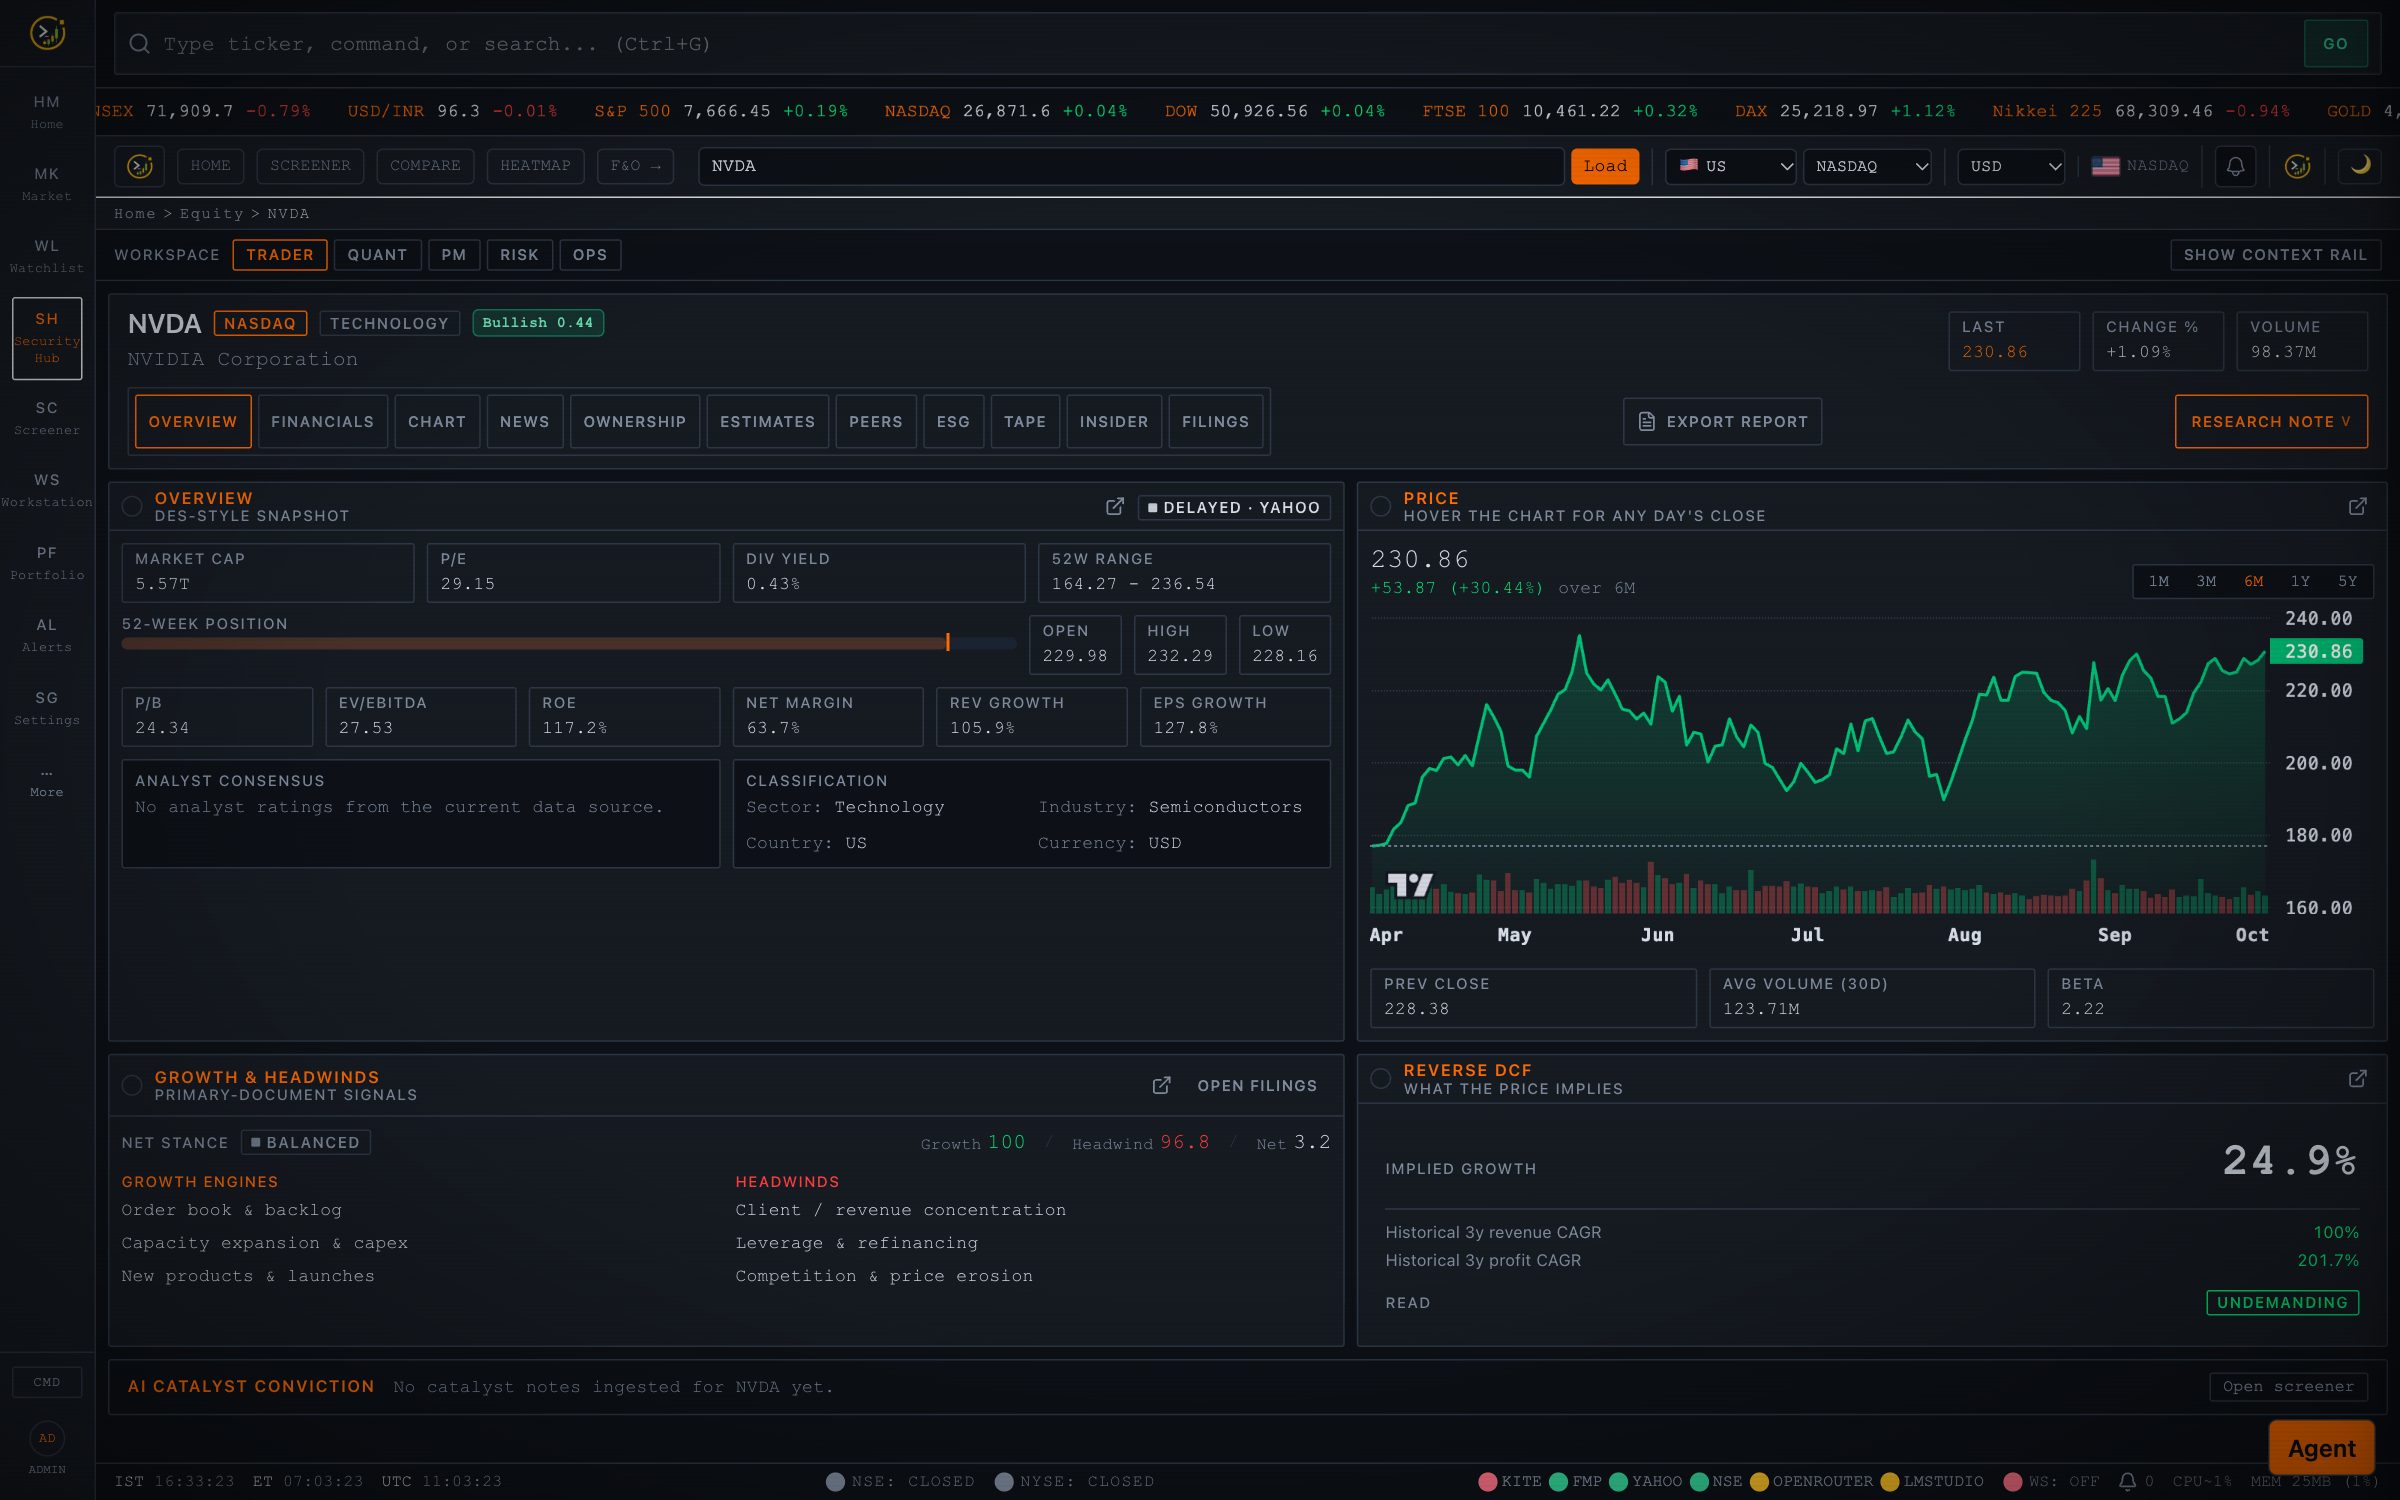Viewport: 2400px width, 1500px height.
Task: Switch to the Financials tab
Action: (322, 422)
